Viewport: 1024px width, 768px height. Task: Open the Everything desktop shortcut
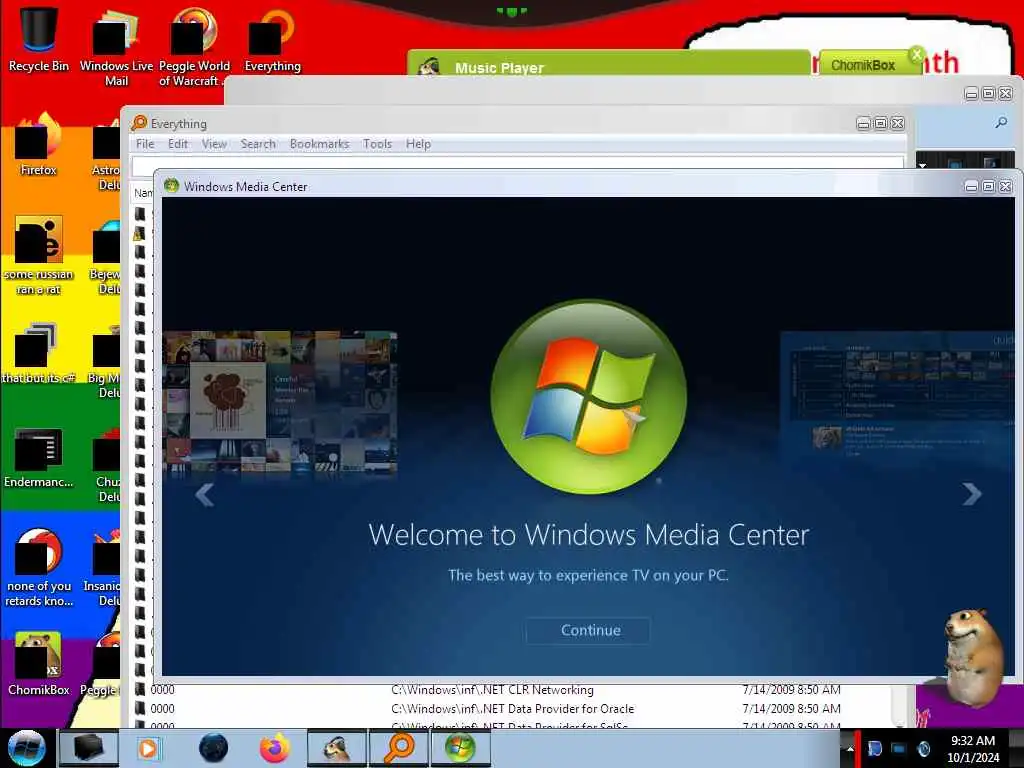click(x=272, y=40)
